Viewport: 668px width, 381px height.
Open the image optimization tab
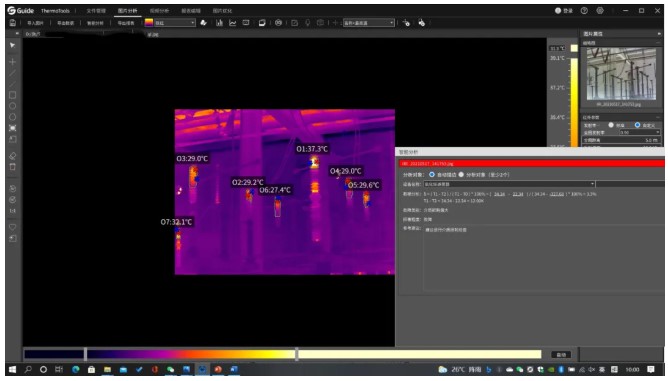tap(222, 11)
